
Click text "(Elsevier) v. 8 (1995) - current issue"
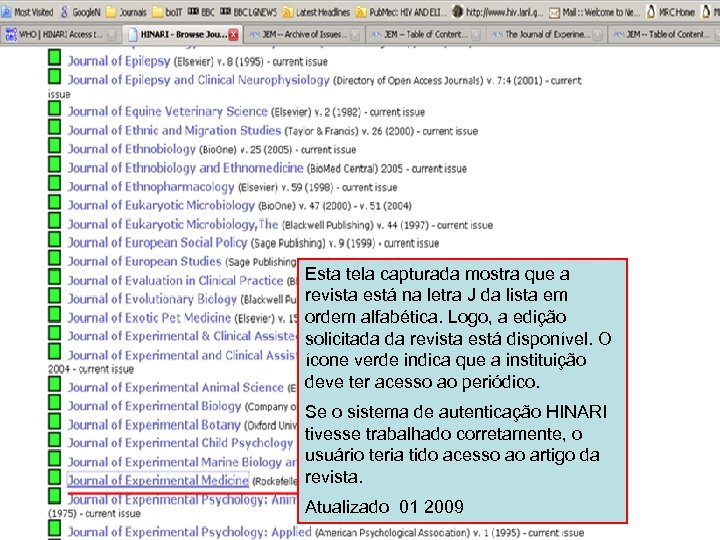point(251,62)
